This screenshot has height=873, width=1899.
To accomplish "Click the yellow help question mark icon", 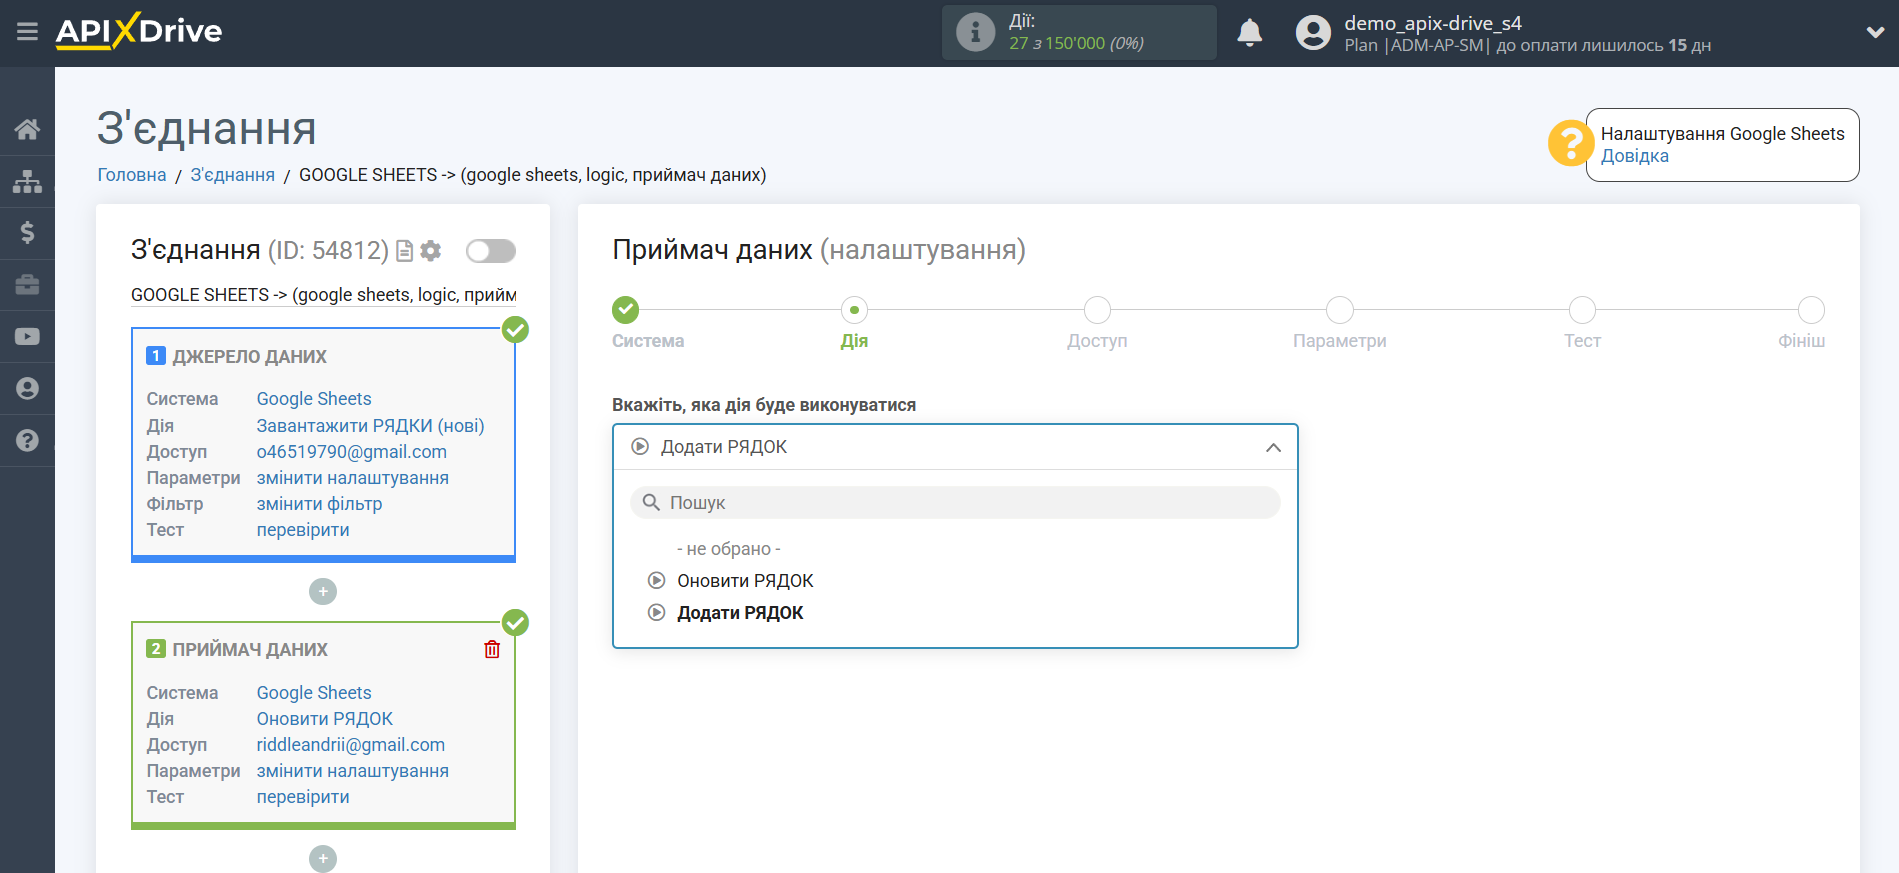I will [1571, 143].
